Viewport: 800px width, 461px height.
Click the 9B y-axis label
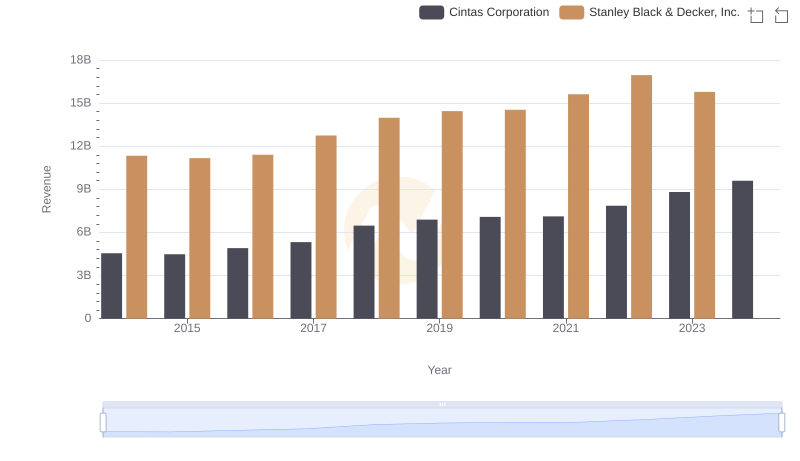pyautogui.click(x=84, y=189)
